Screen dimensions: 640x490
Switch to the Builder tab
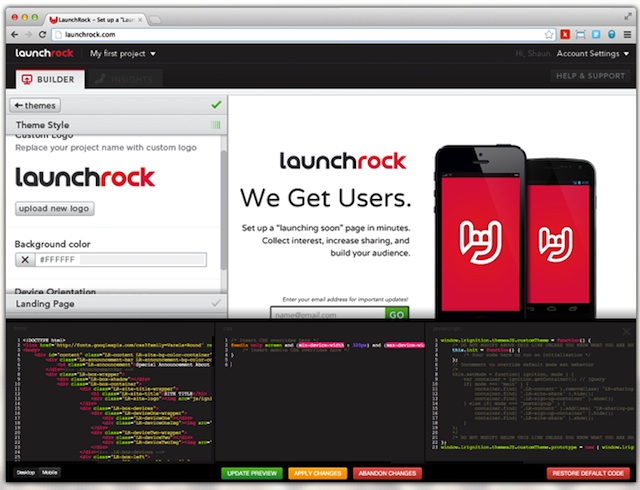click(50, 79)
